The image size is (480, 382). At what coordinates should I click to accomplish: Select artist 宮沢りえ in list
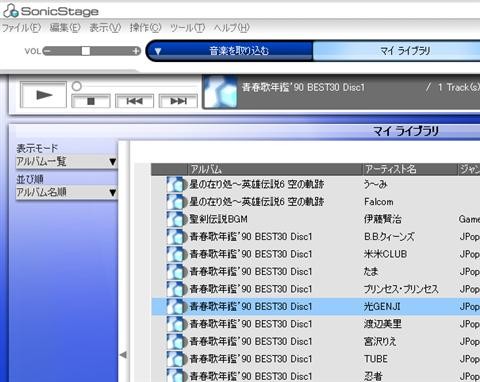point(380,341)
